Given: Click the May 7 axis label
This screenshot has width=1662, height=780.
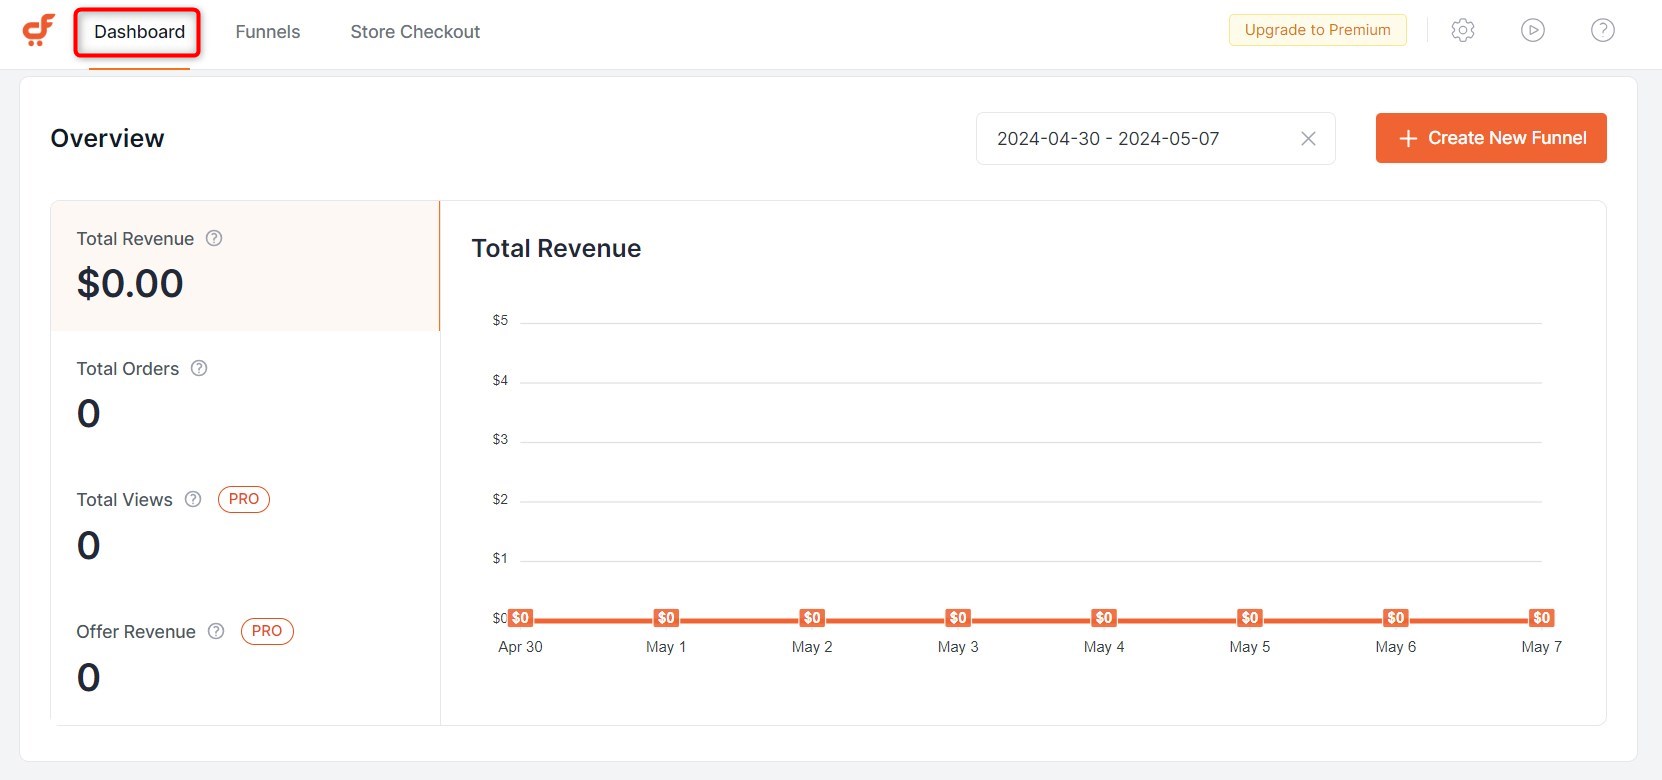Looking at the screenshot, I should (1541, 647).
